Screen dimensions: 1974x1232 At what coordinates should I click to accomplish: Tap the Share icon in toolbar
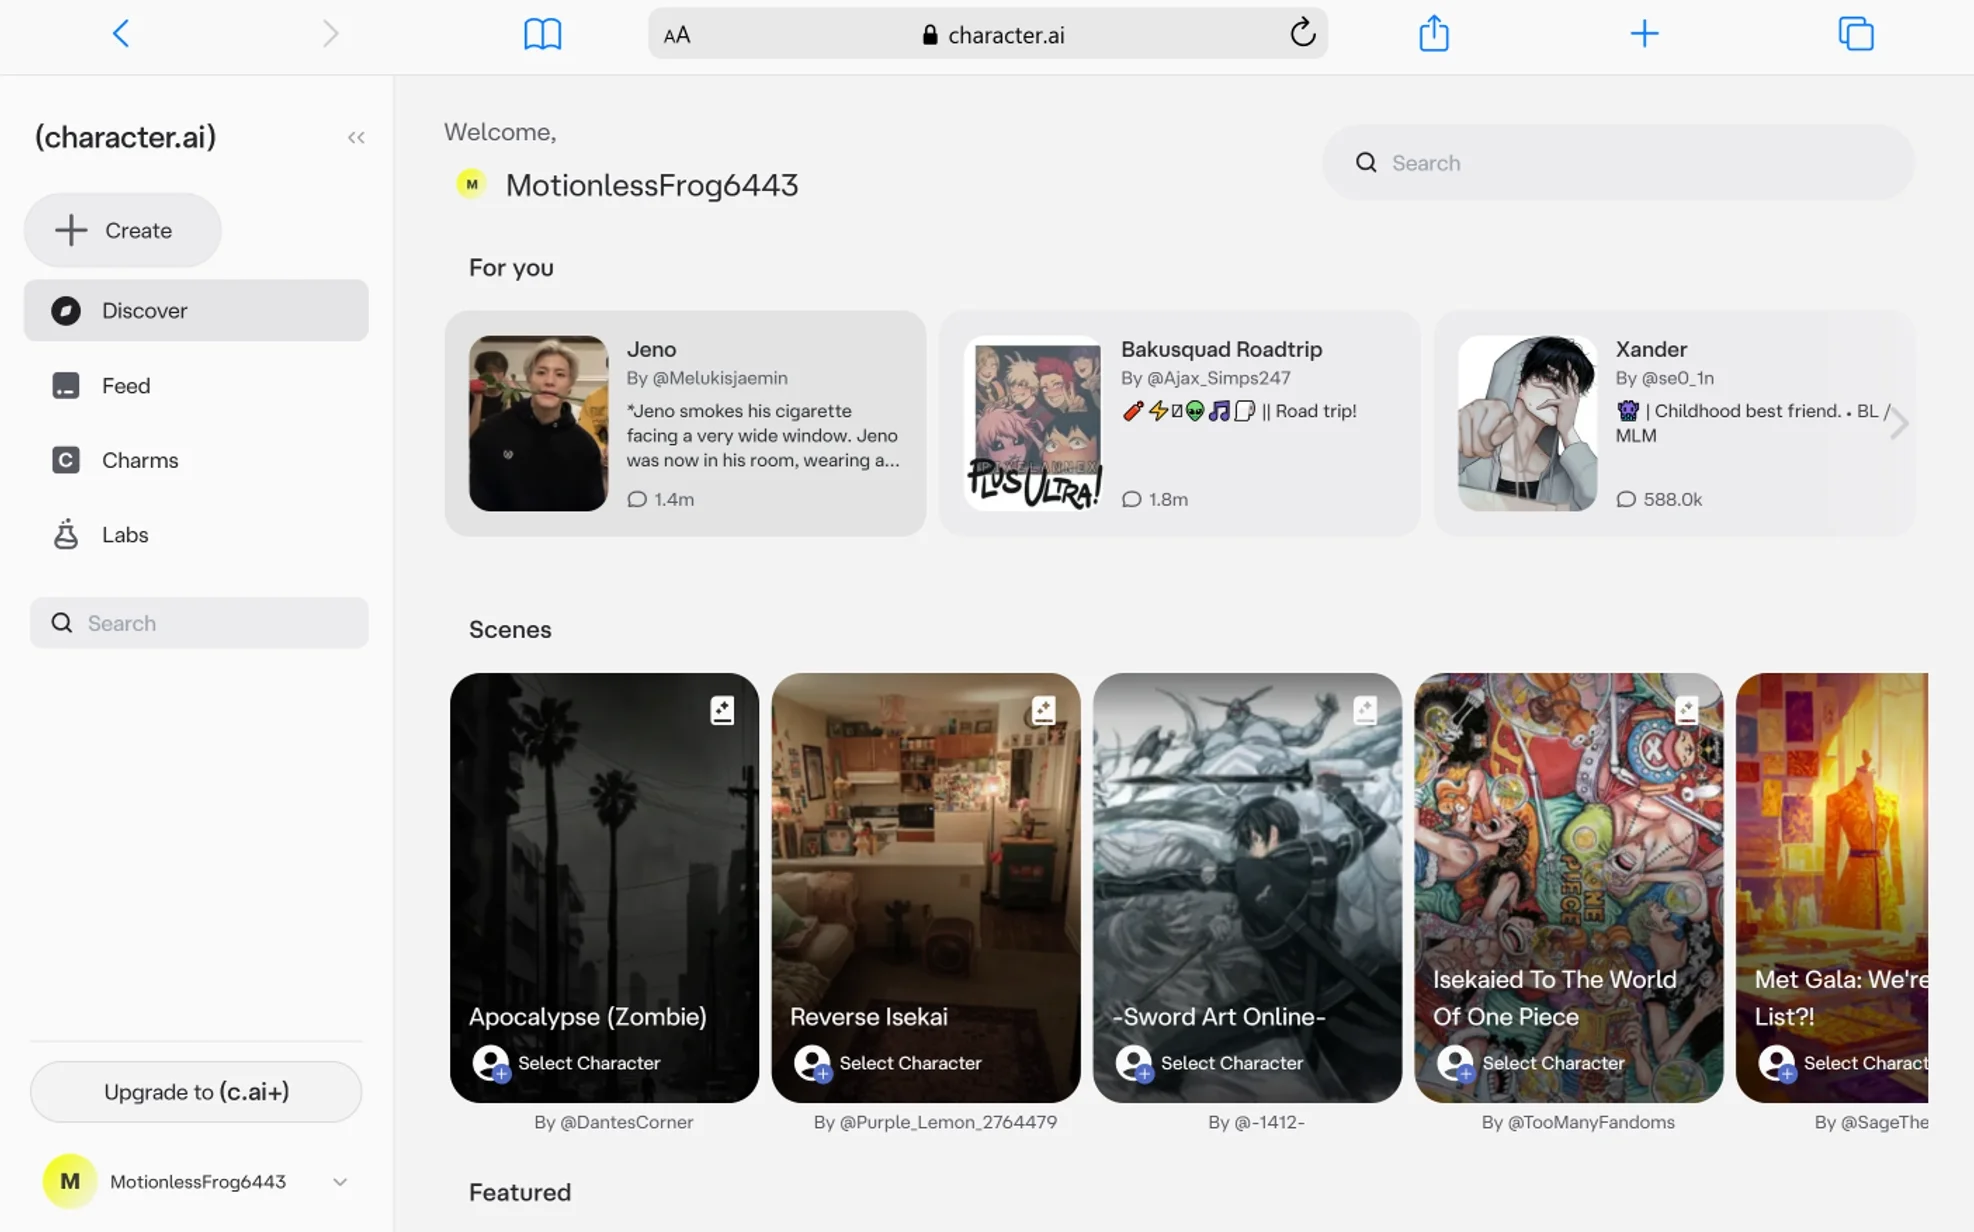(x=1434, y=33)
